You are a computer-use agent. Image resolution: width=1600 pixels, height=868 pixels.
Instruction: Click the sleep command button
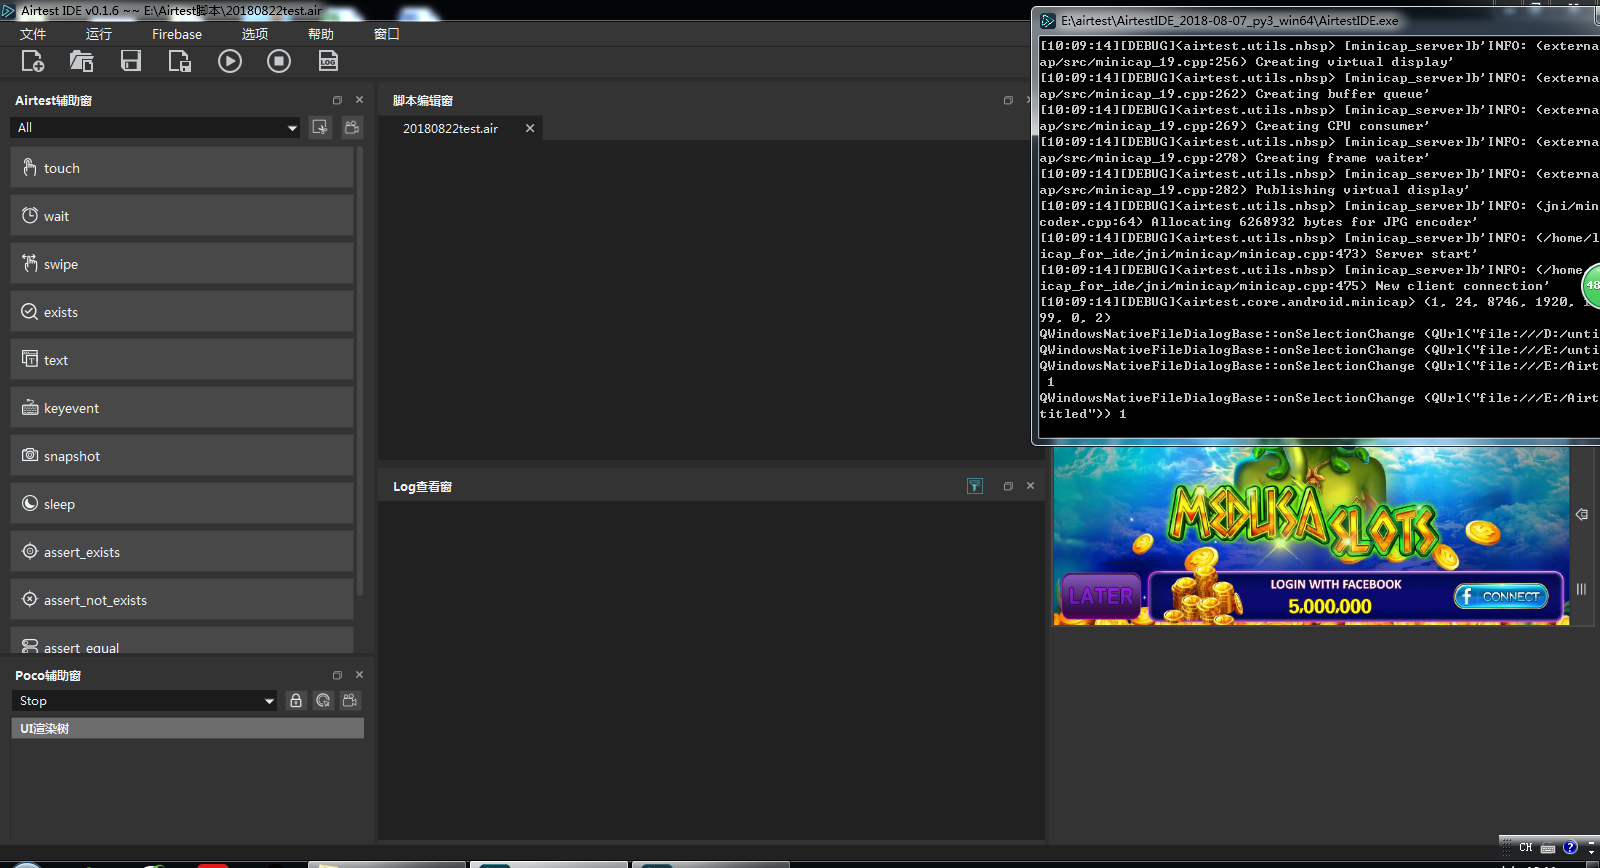pyautogui.click(x=182, y=504)
